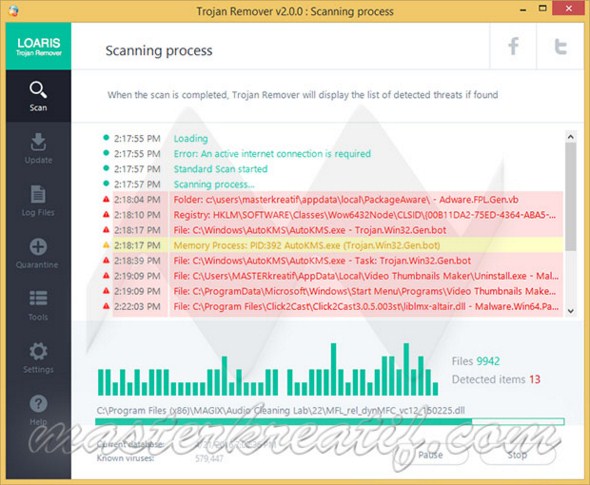The height and width of the screenshot is (485, 590).
Task: Click yellow warning icon for Memory Process row
Action: click(x=106, y=245)
